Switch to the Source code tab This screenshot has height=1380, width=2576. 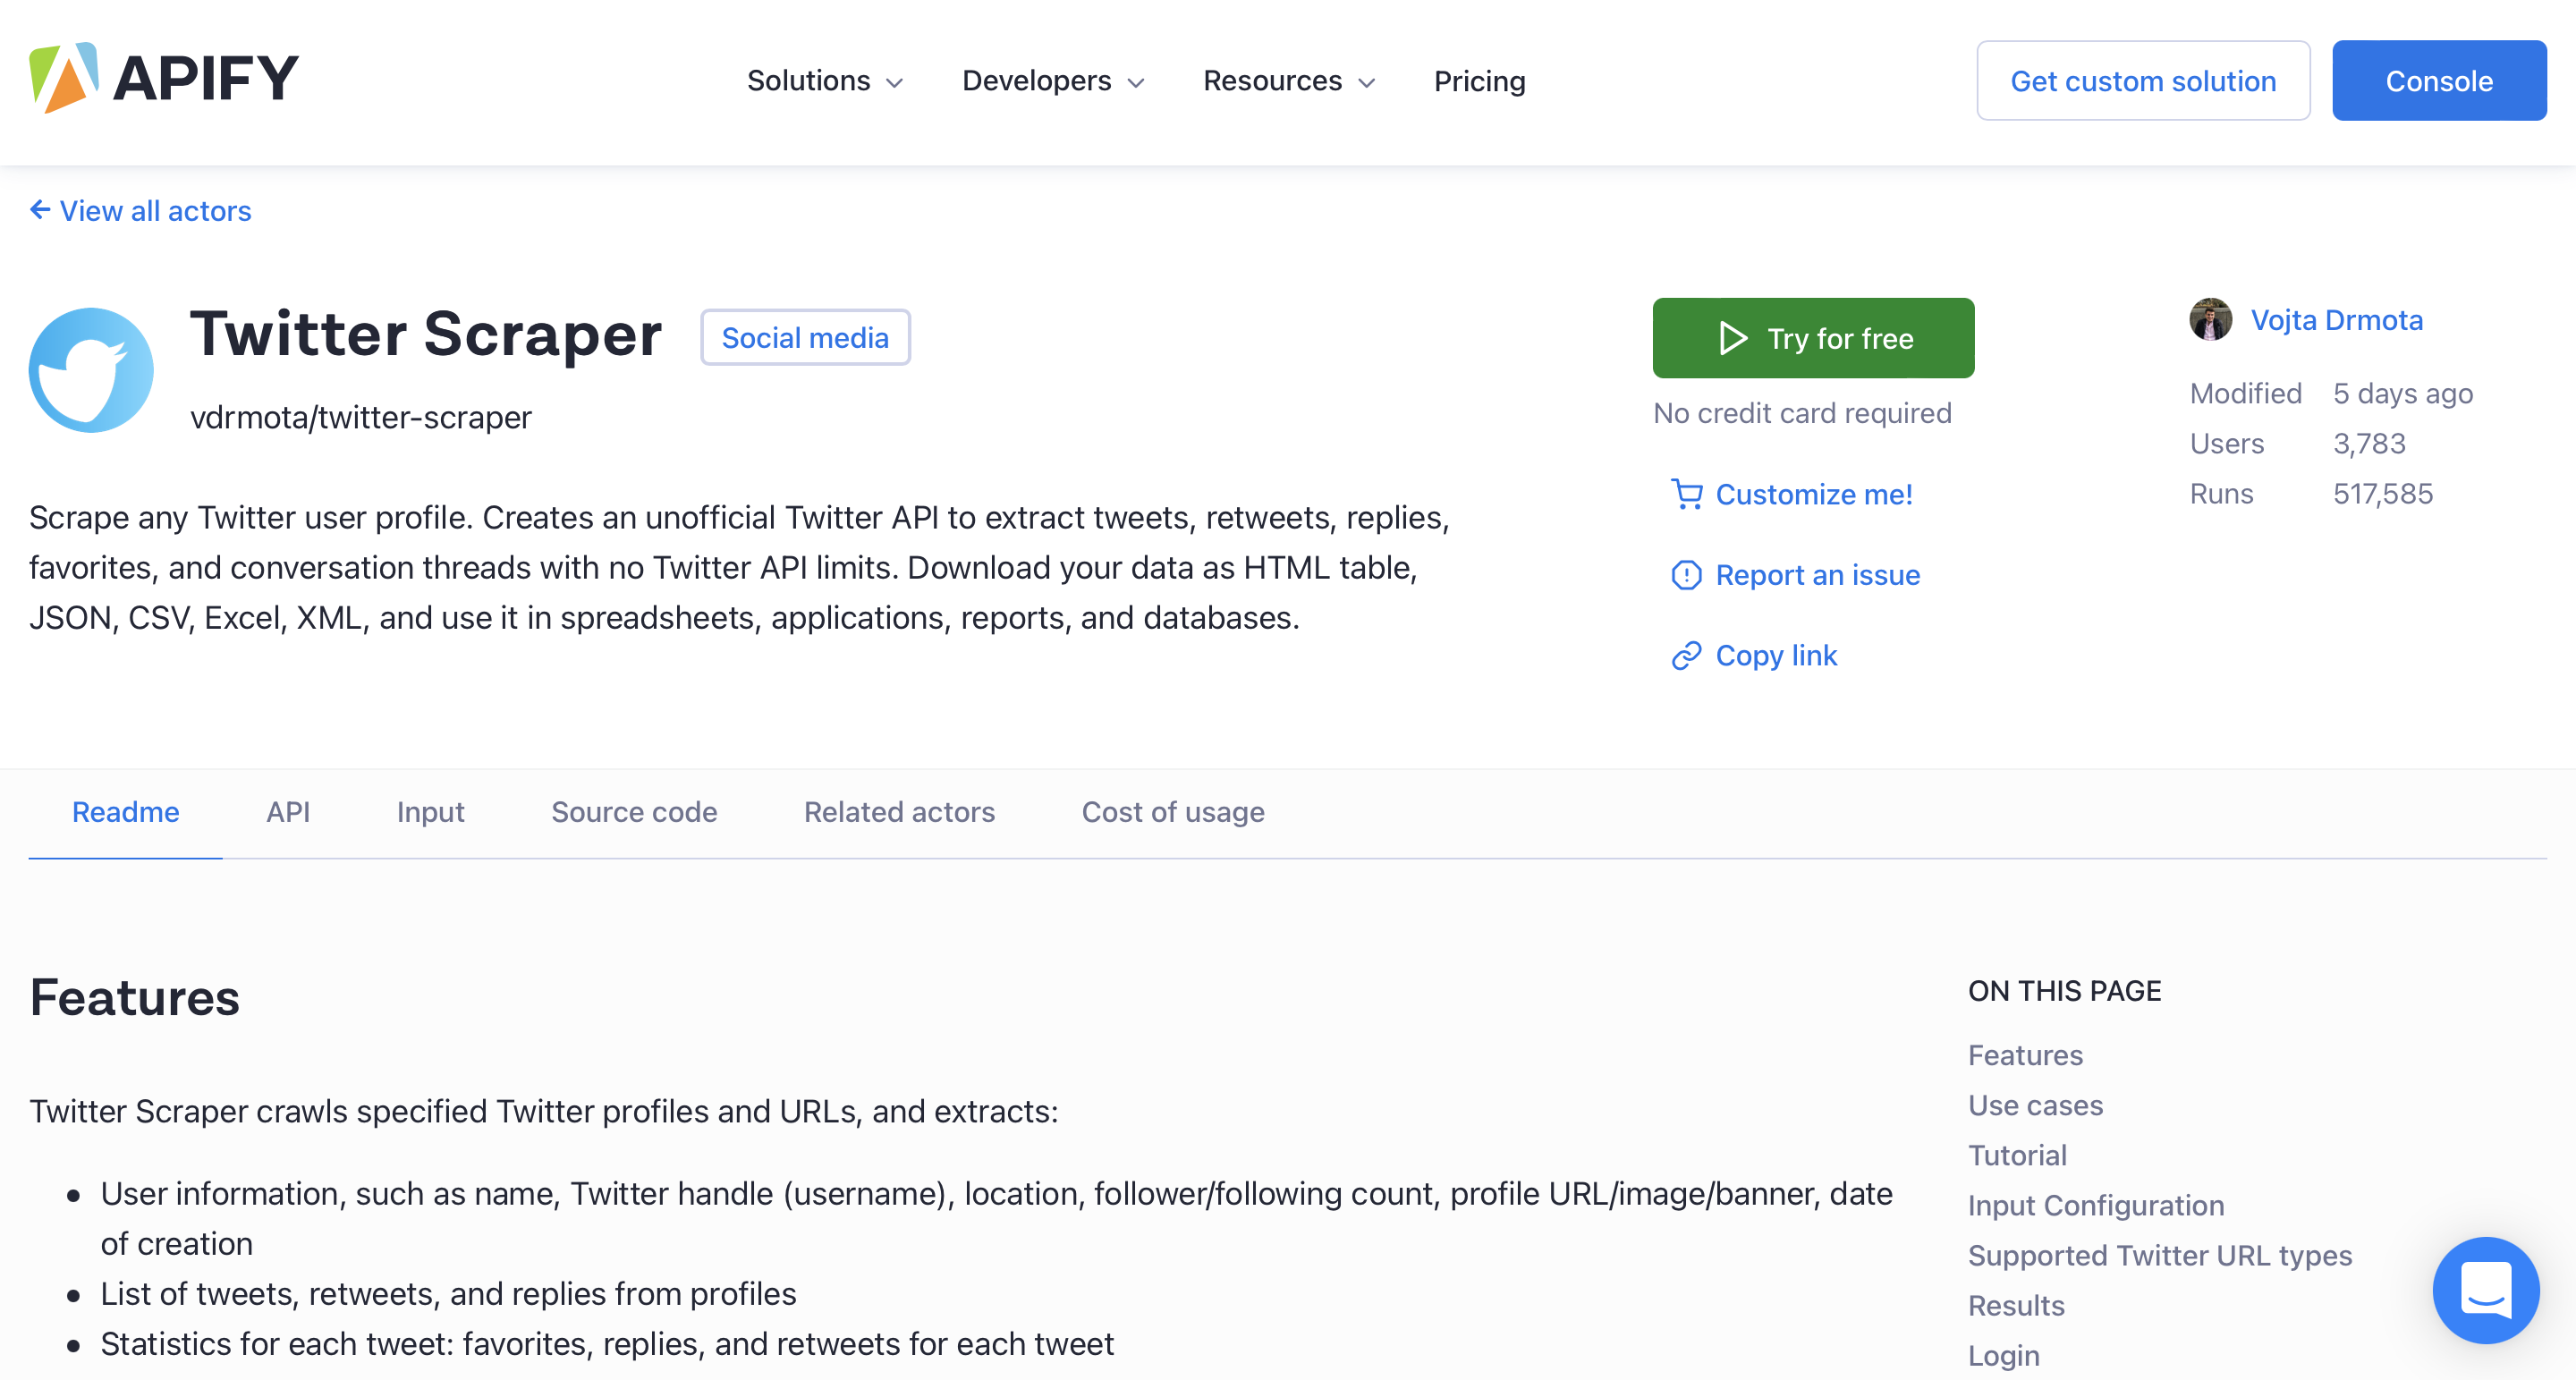point(634,812)
